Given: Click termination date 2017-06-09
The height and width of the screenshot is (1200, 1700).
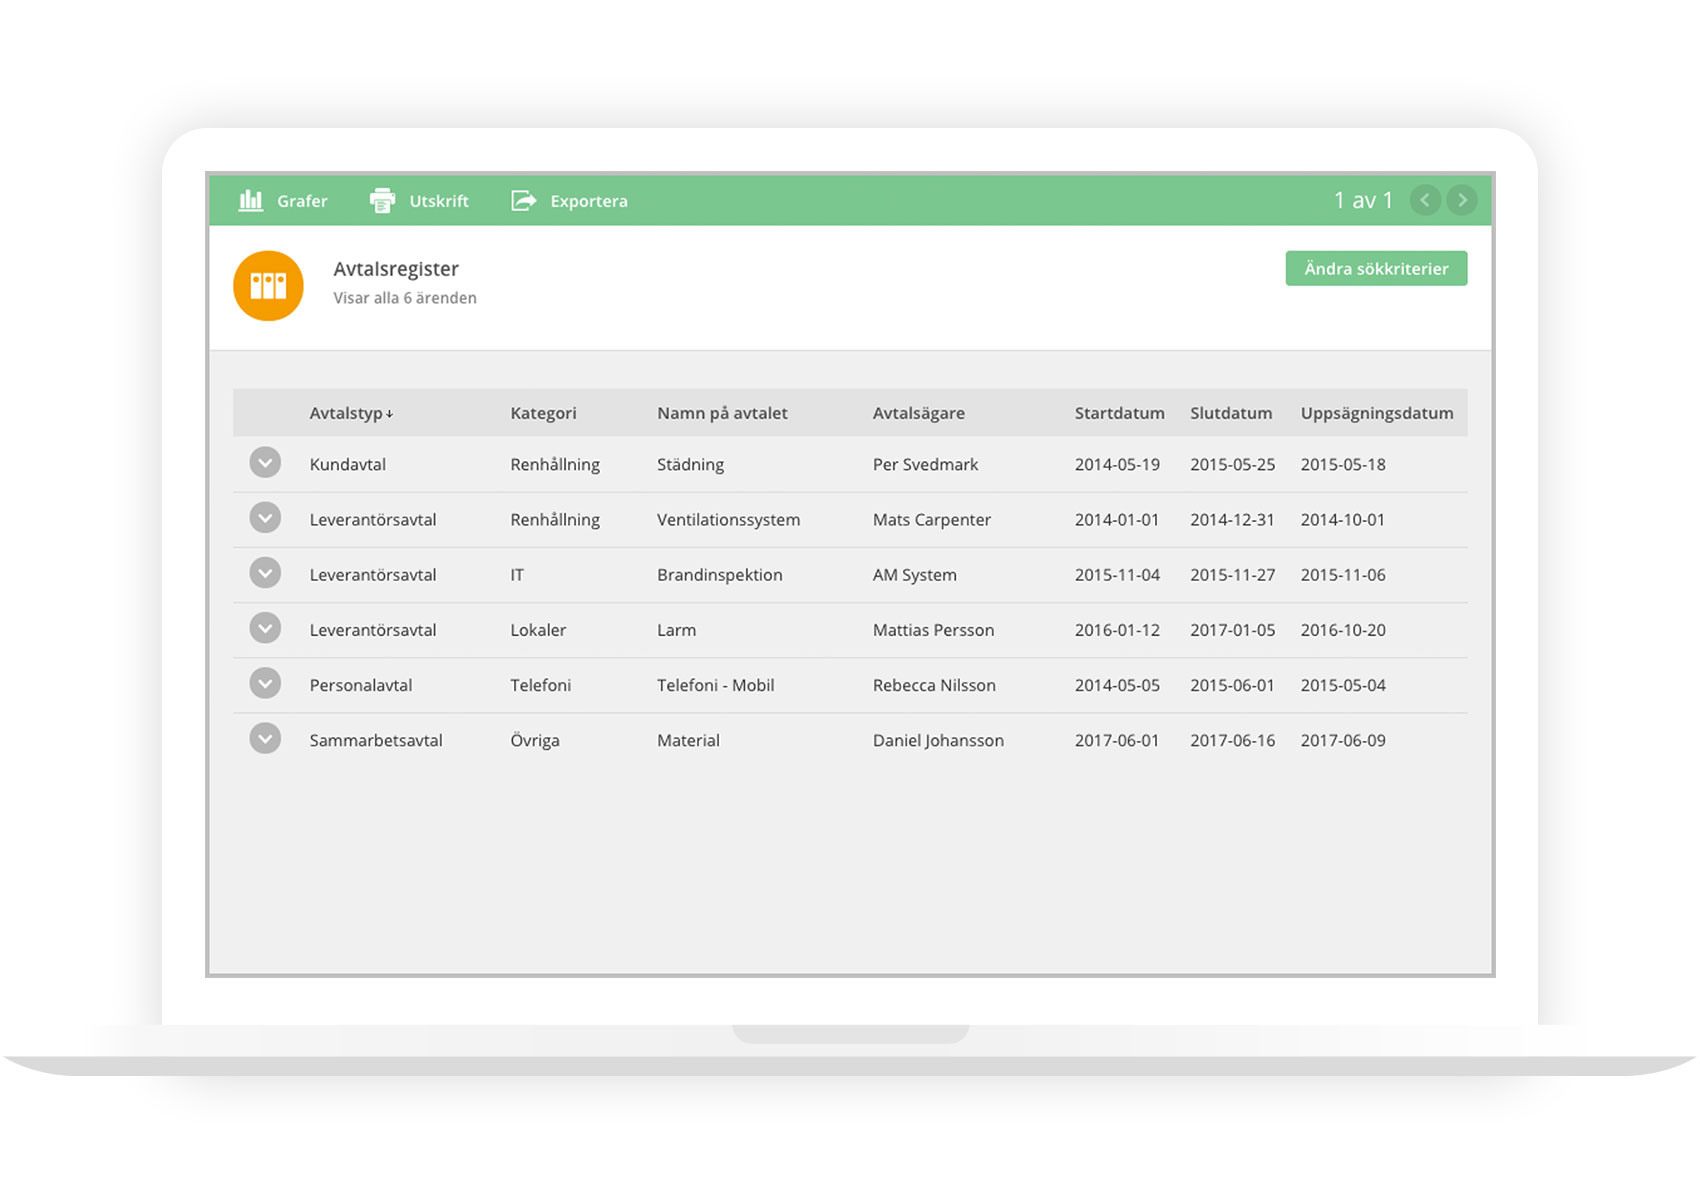Looking at the screenshot, I should point(1343,740).
